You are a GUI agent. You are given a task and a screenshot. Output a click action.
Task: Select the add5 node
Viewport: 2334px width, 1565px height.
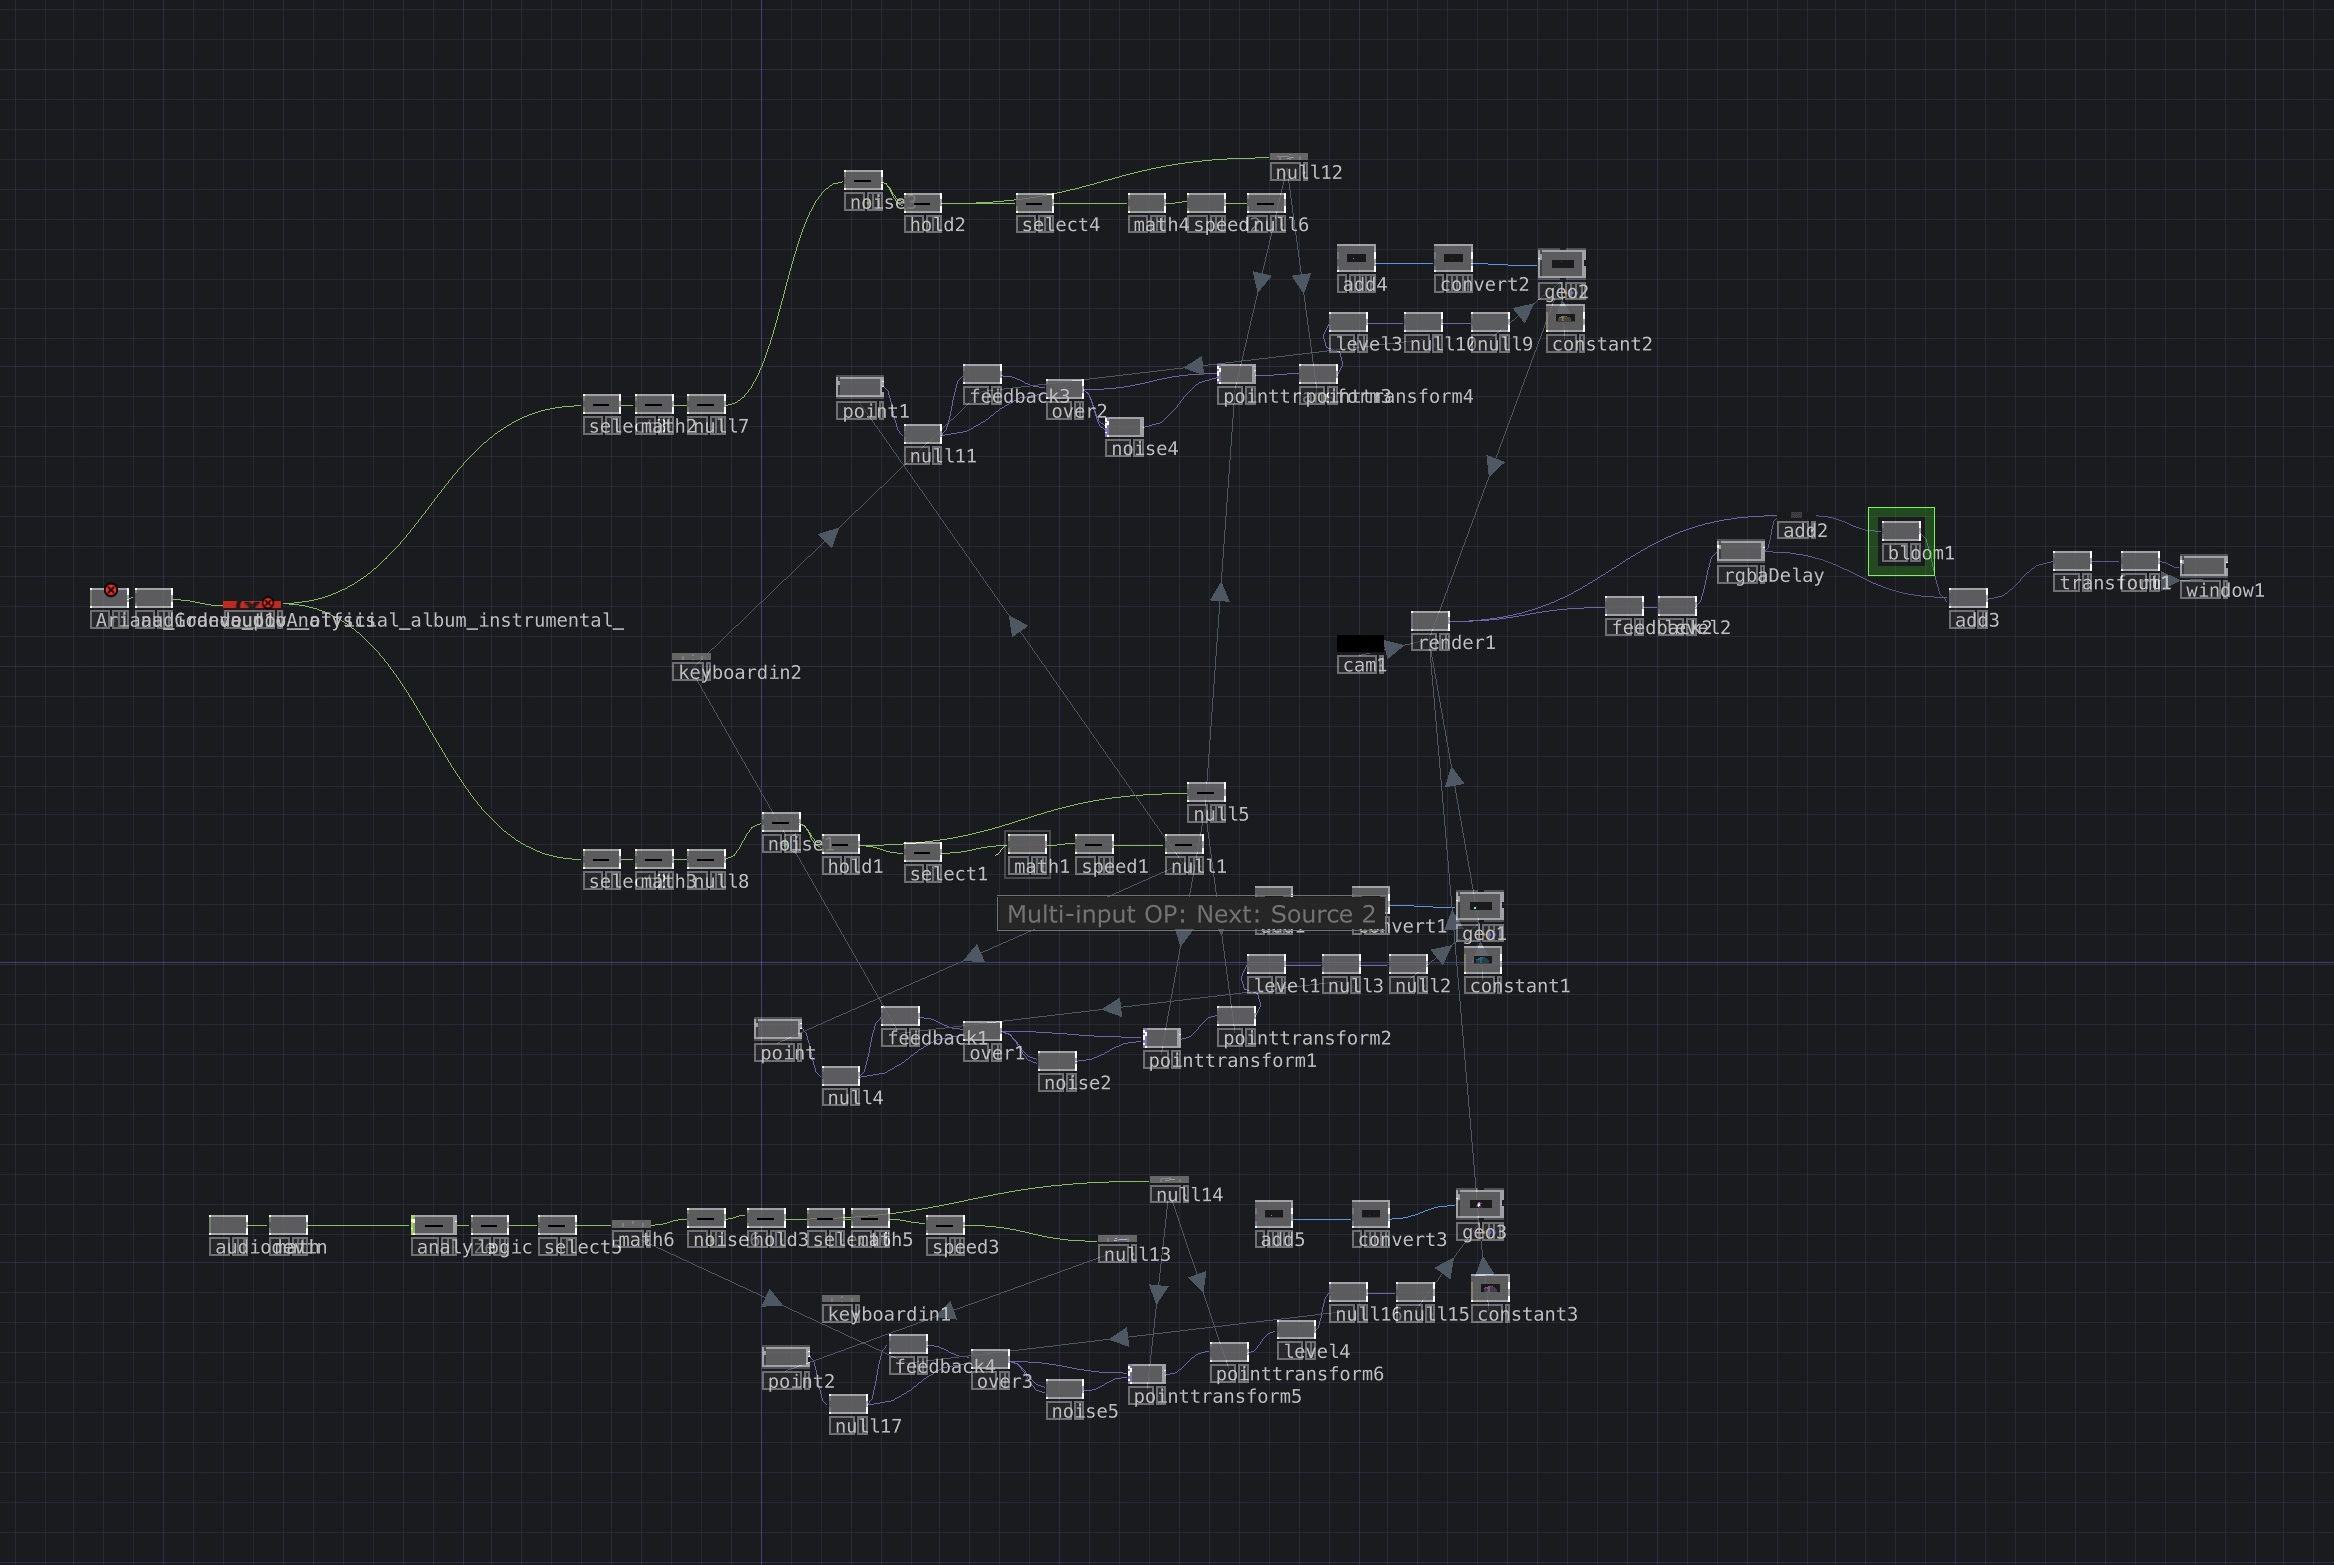[x=1274, y=1214]
